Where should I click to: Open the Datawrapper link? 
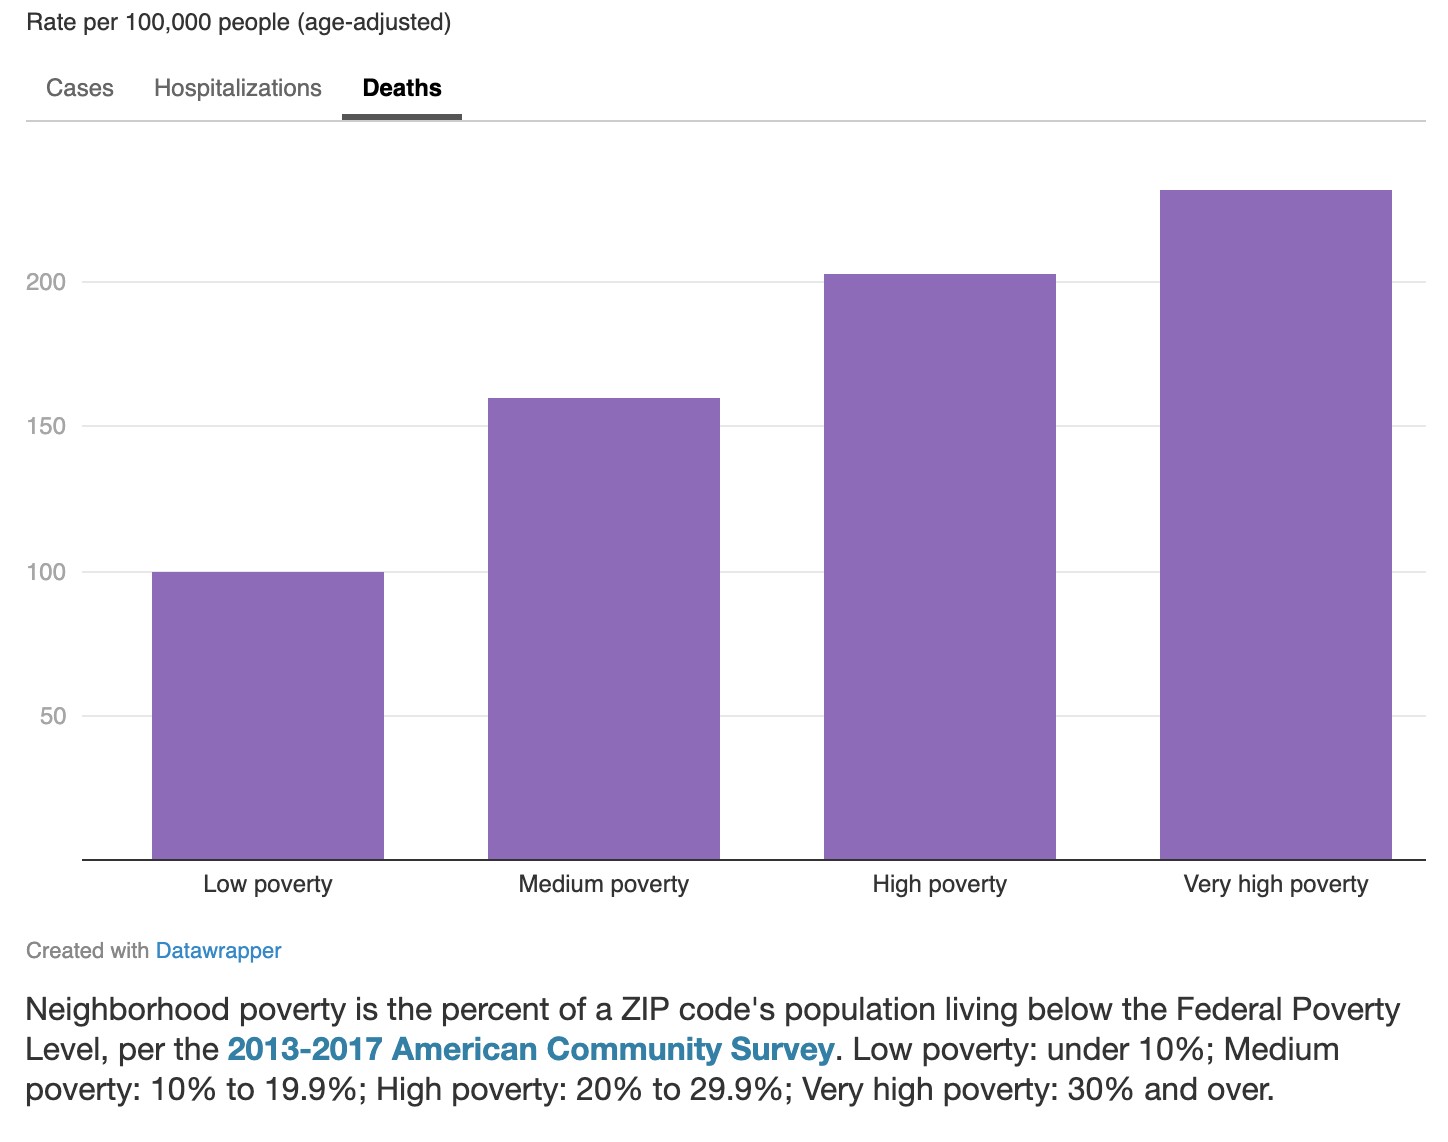click(x=218, y=950)
